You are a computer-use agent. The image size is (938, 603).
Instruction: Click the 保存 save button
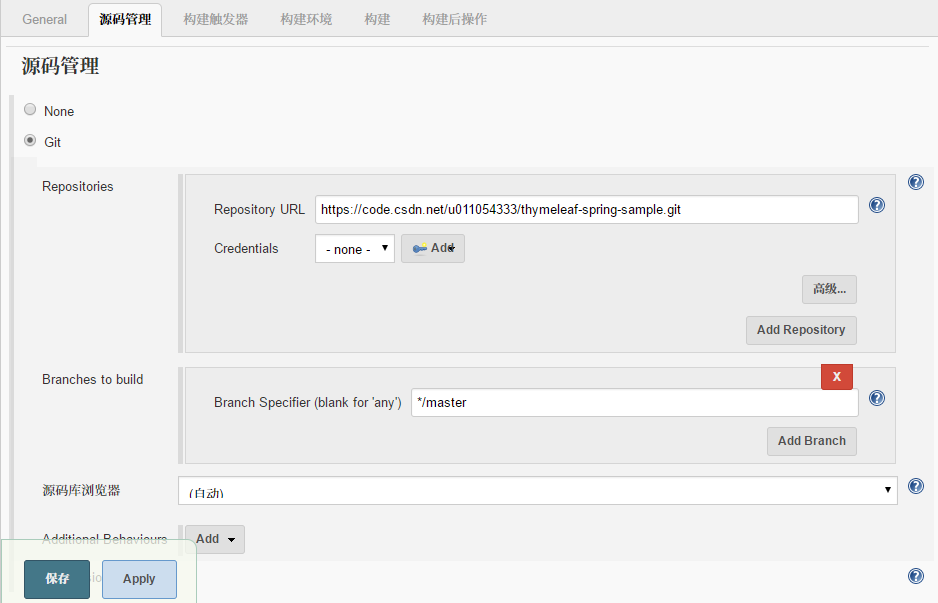57,579
